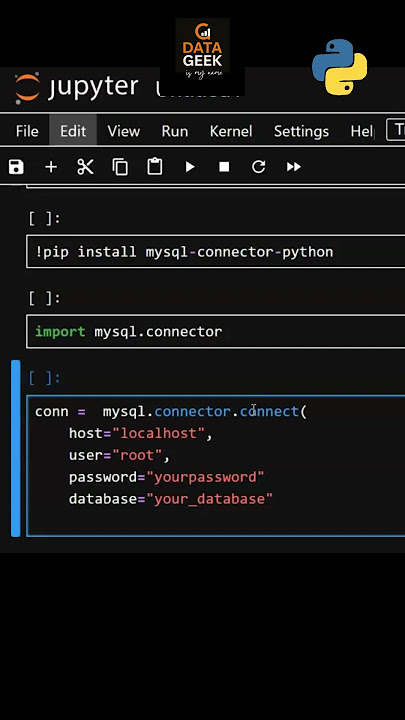
Task: Open the Kernel menu
Action: click(x=231, y=131)
